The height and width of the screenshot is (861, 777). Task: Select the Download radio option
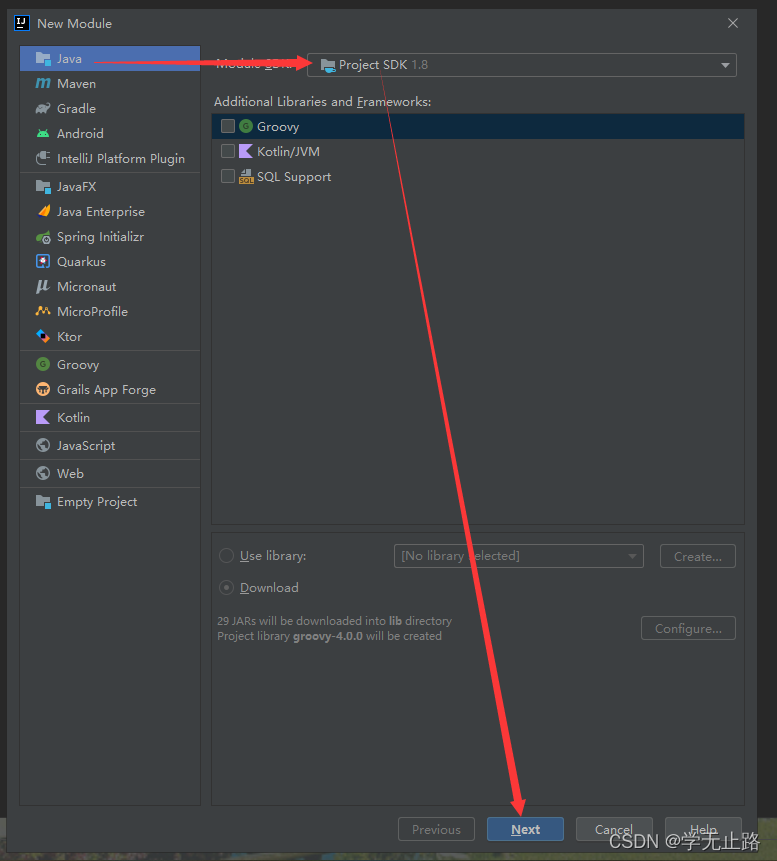(x=226, y=588)
